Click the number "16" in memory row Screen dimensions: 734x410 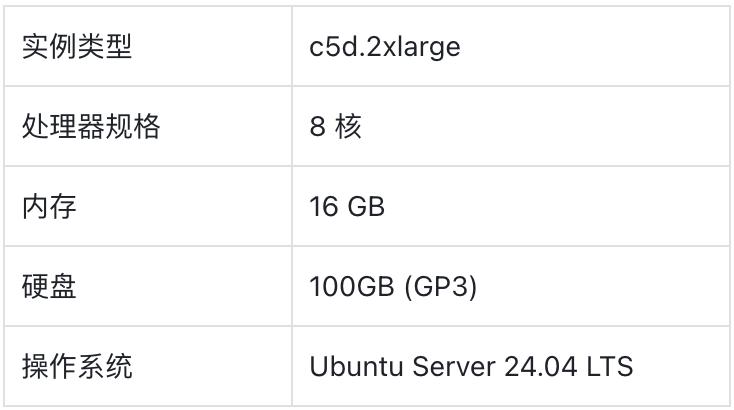(323, 207)
